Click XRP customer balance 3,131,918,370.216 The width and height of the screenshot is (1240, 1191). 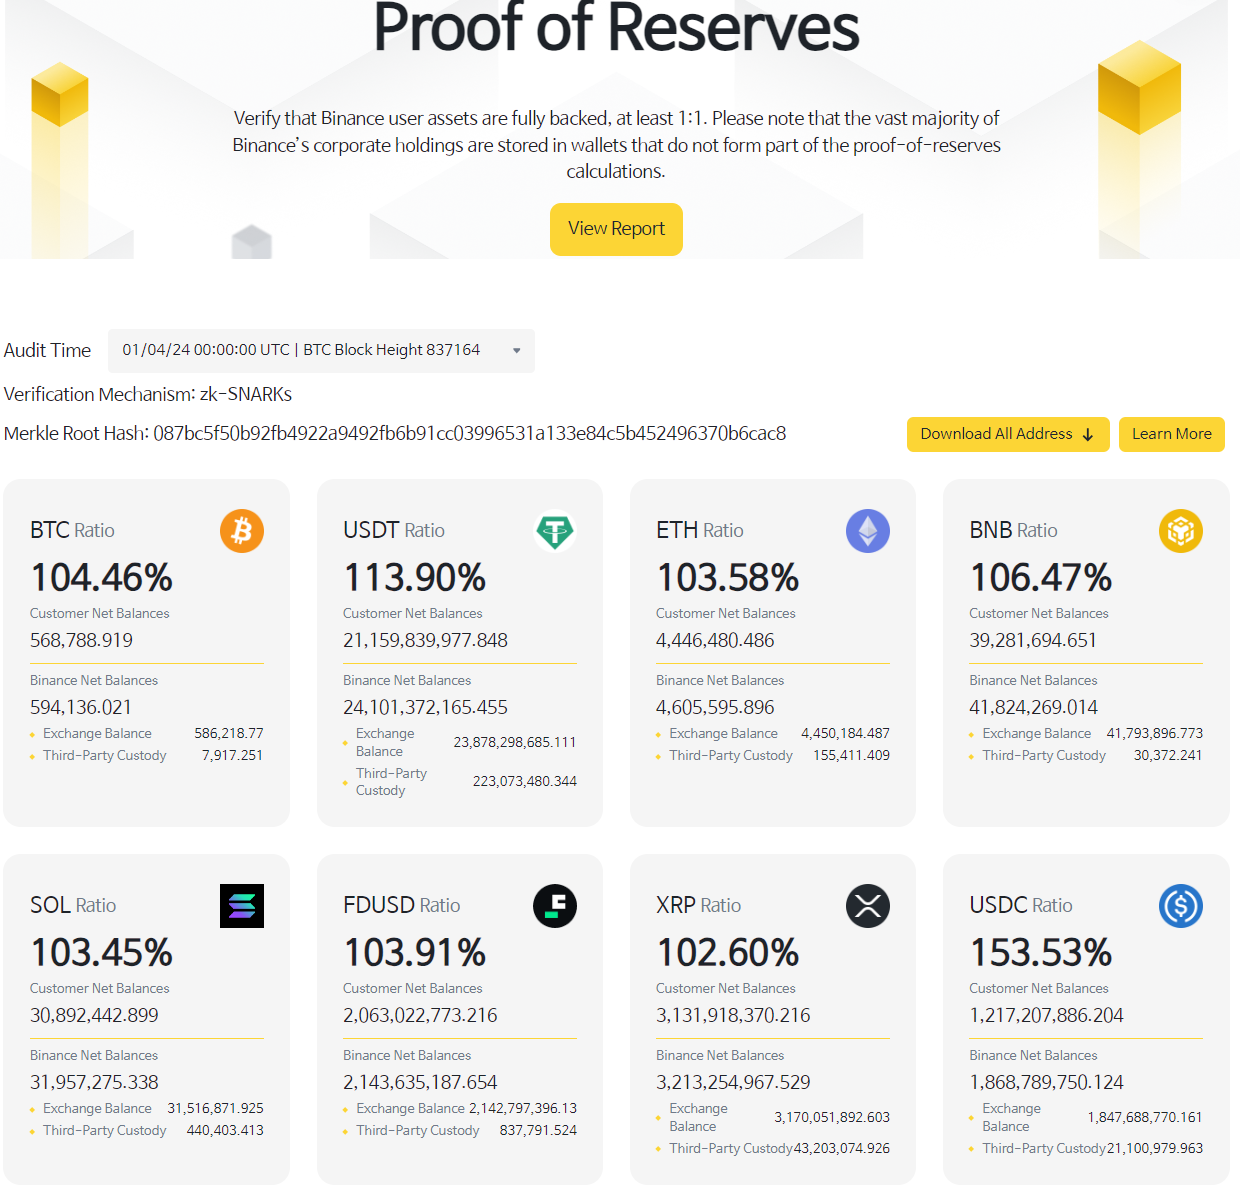(733, 1015)
